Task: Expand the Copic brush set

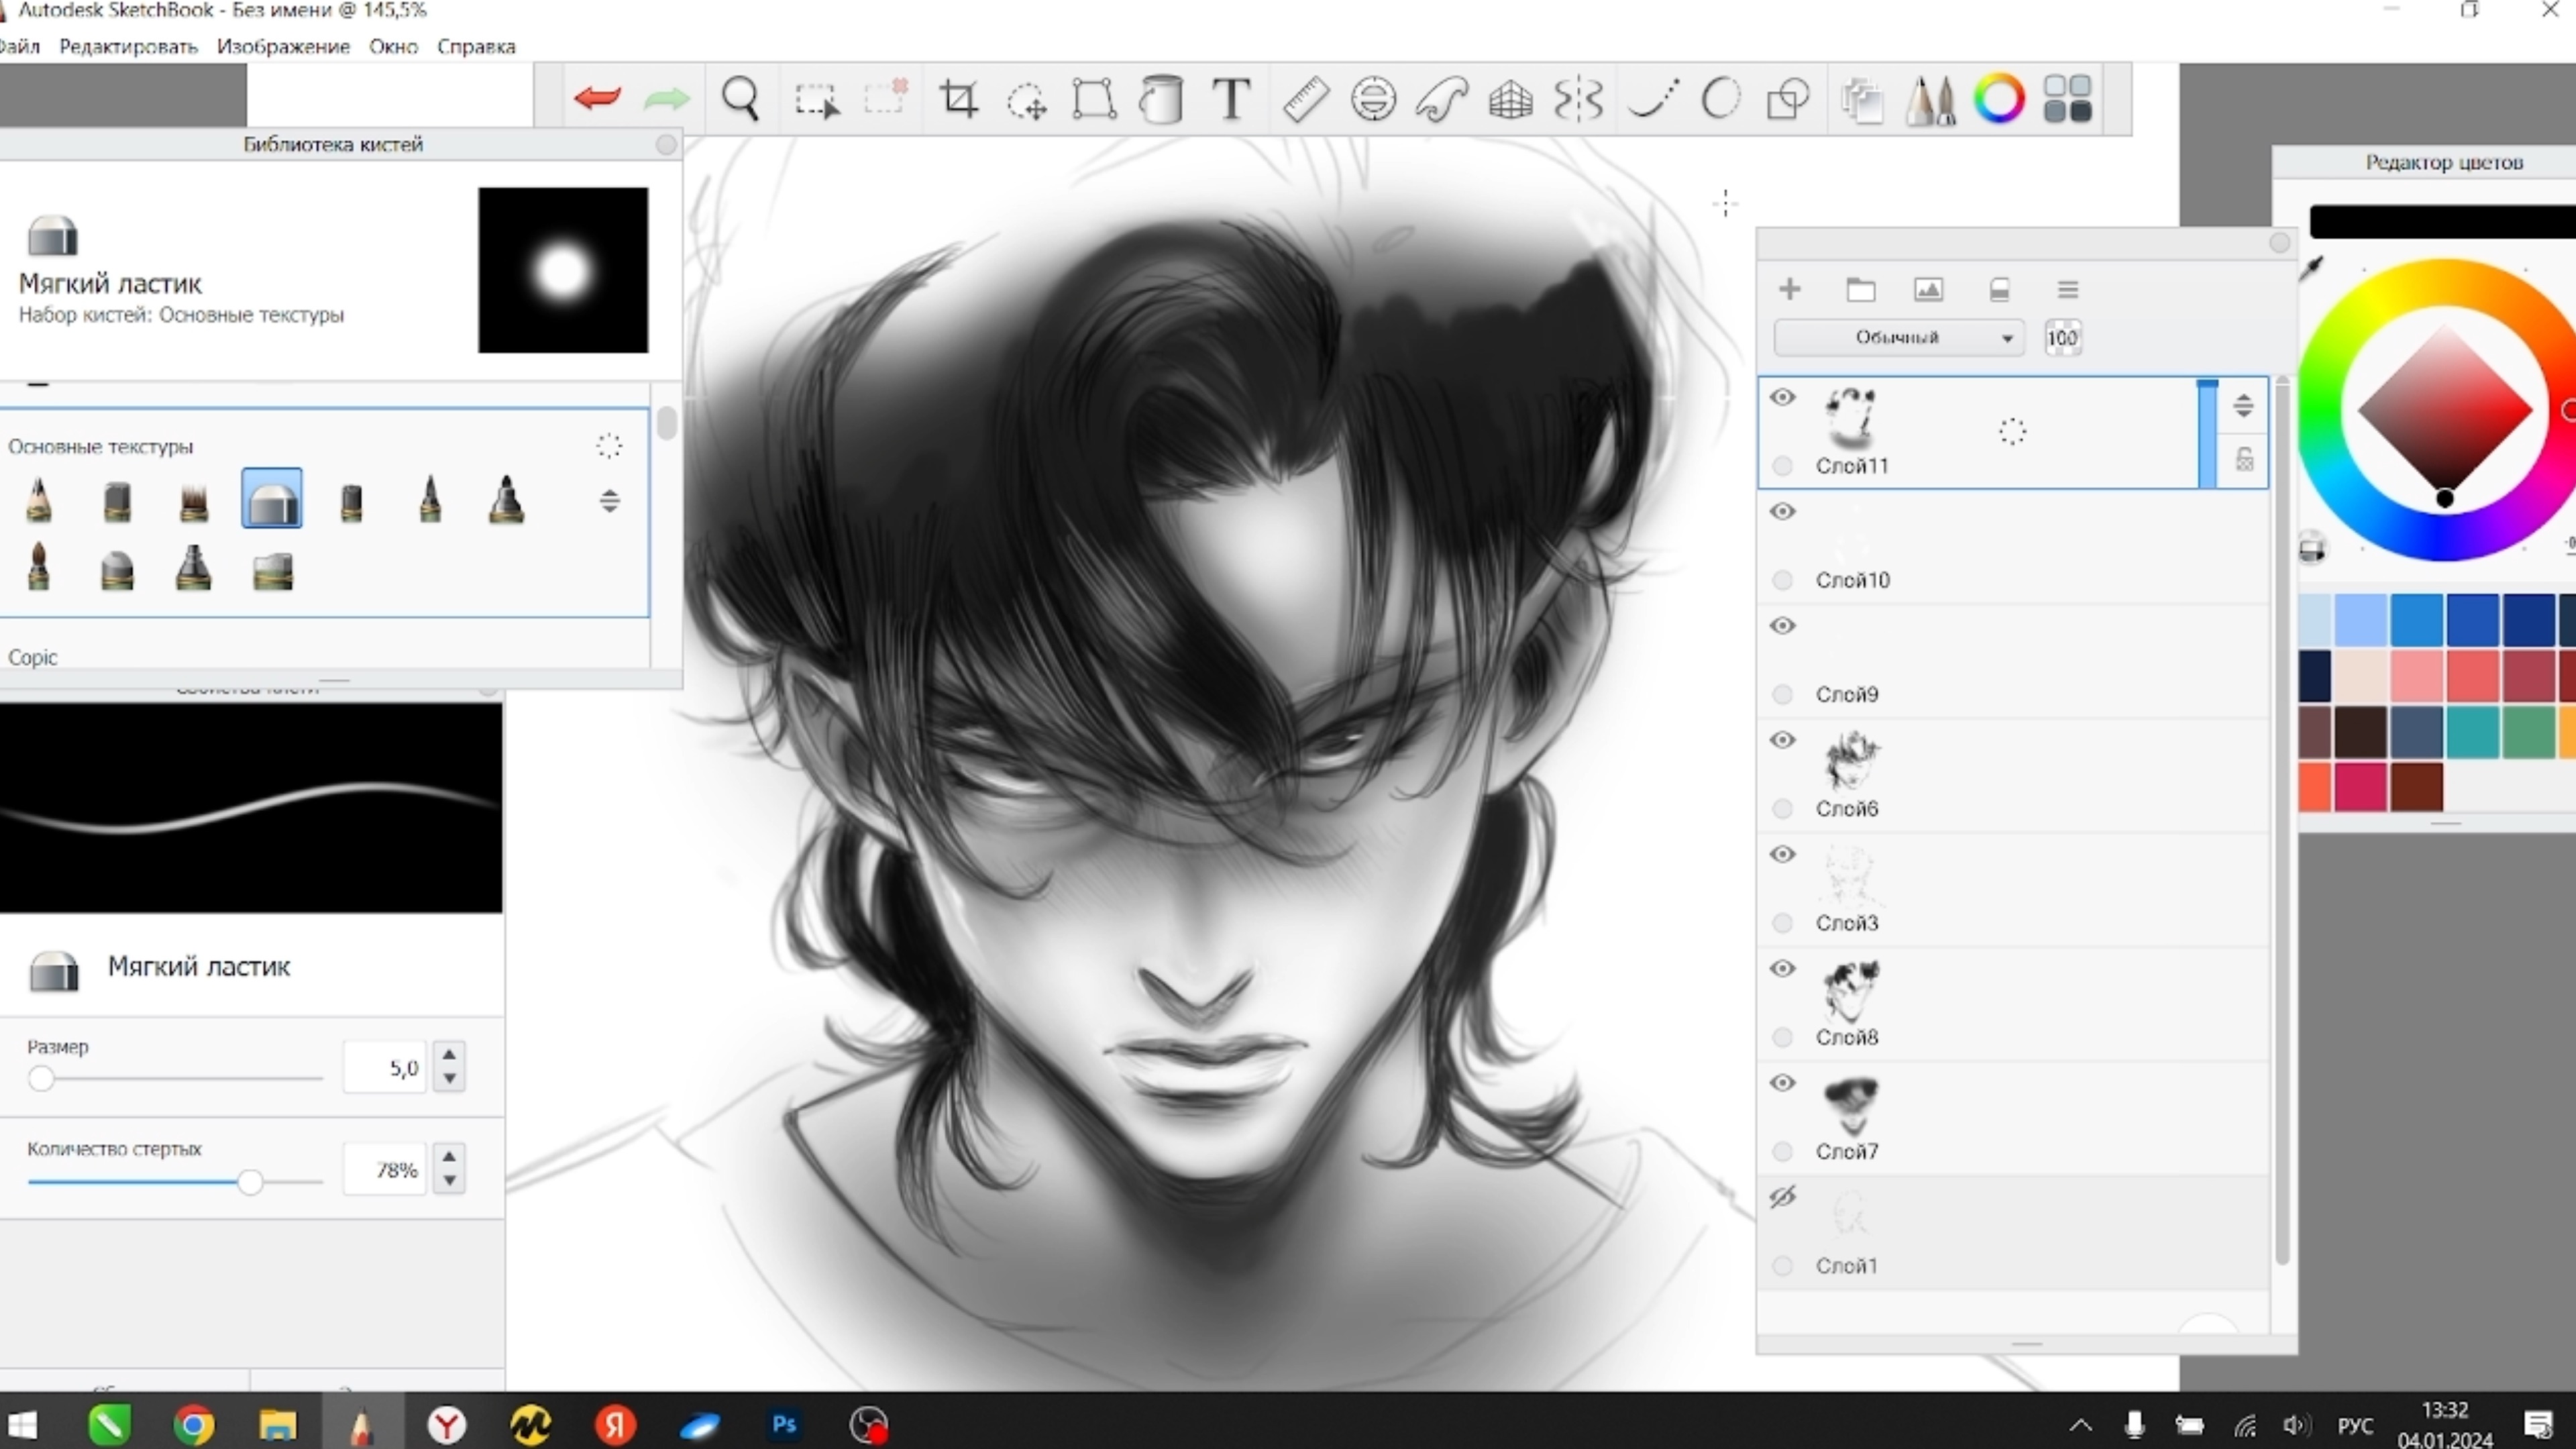Action: point(33,657)
